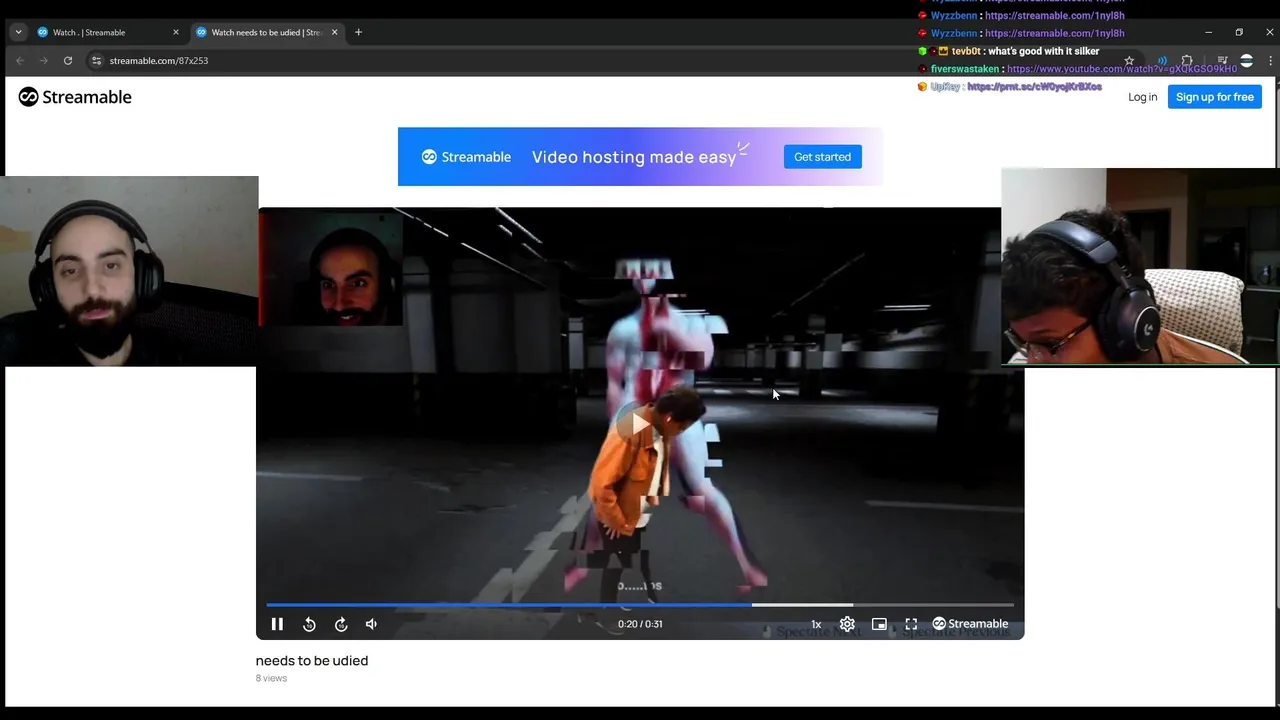Click the large play overlay in video center
Screen dimensions: 1280x720
(x=640, y=423)
